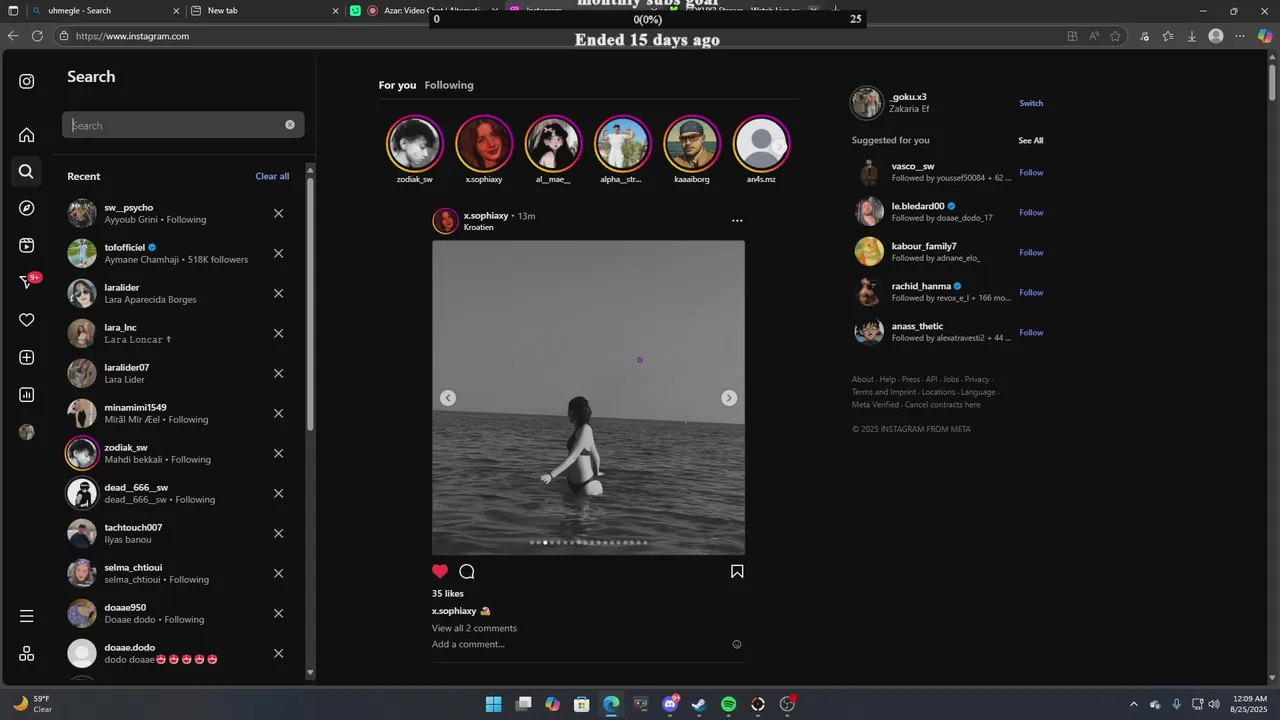Viewport: 1280px width, 720px height.
Task: Remove laralider from recent searches
Action: pos(279,293)
